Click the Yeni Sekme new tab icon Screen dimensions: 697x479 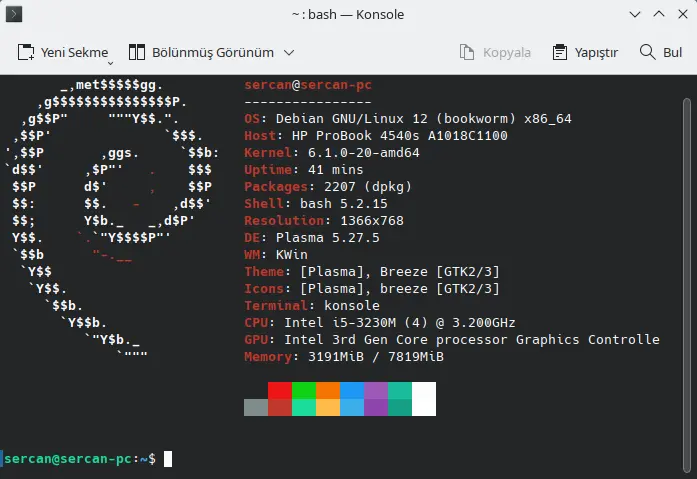point(26,52)
